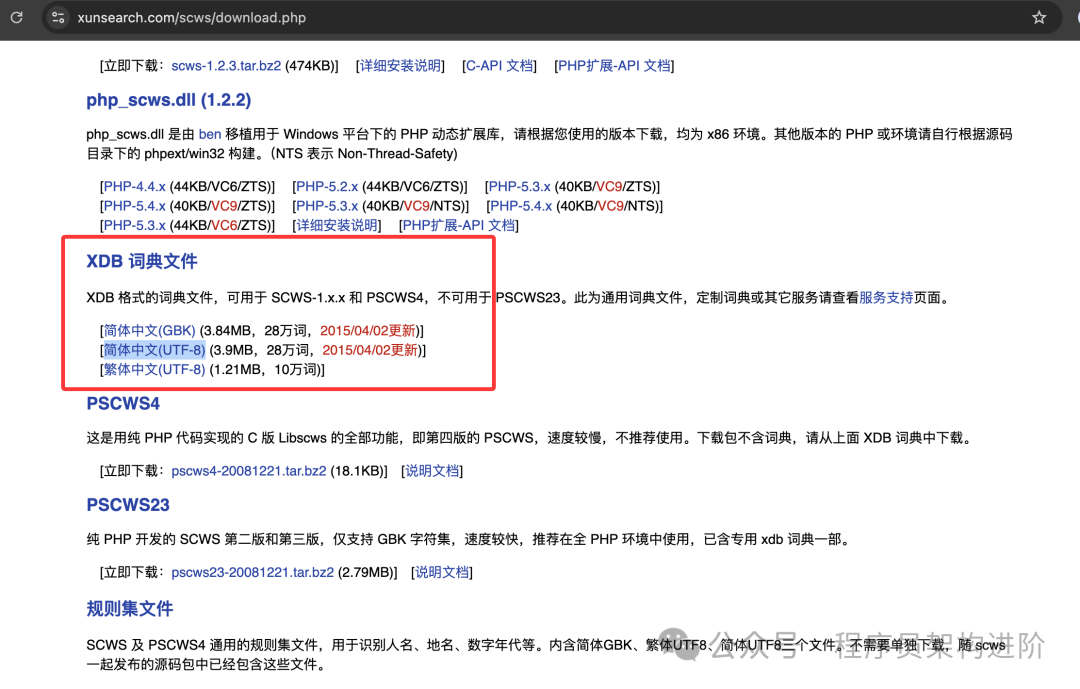Download pscws4-20081221.tar.bz2
This screenshot has width=1080, height=689.
point(249,471)
